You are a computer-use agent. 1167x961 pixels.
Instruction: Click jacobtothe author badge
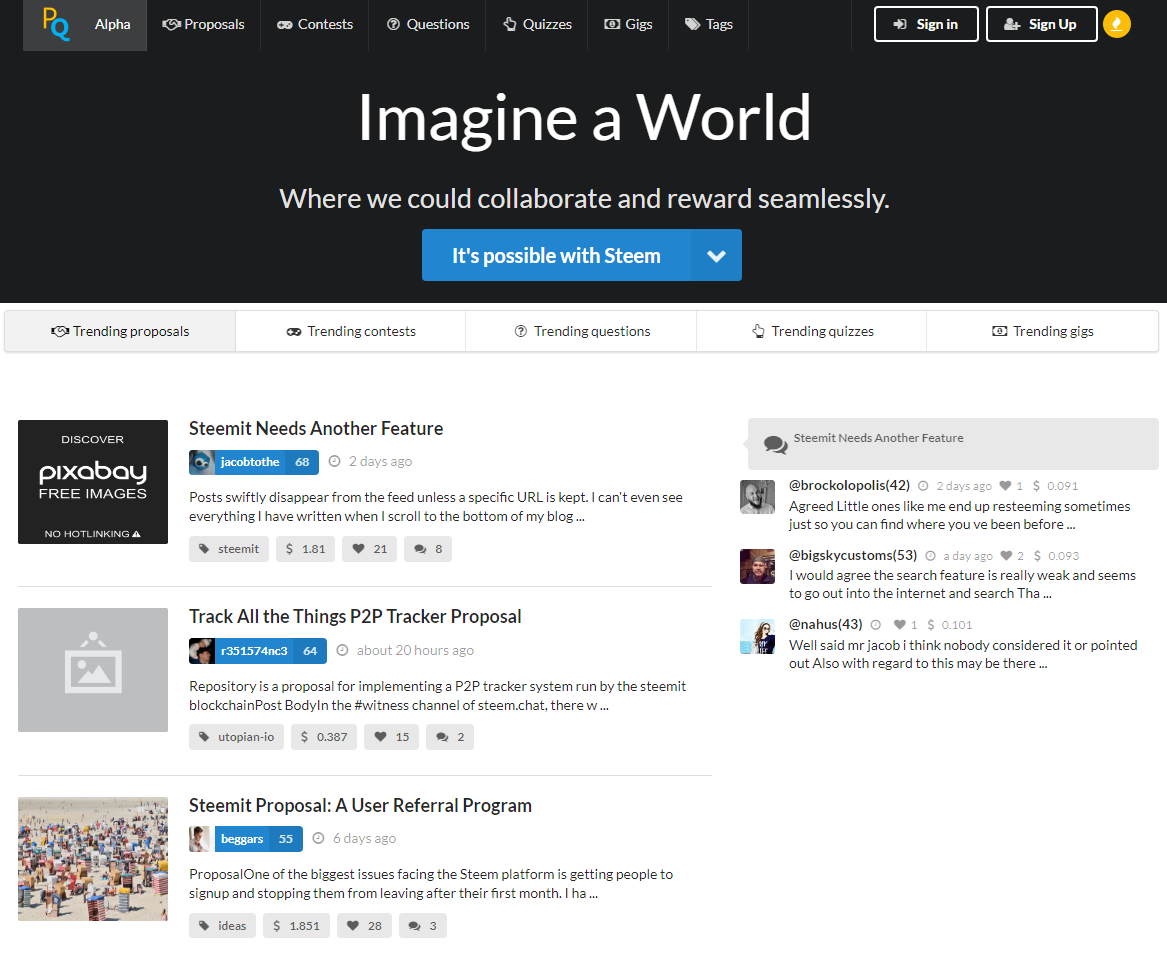254,462
